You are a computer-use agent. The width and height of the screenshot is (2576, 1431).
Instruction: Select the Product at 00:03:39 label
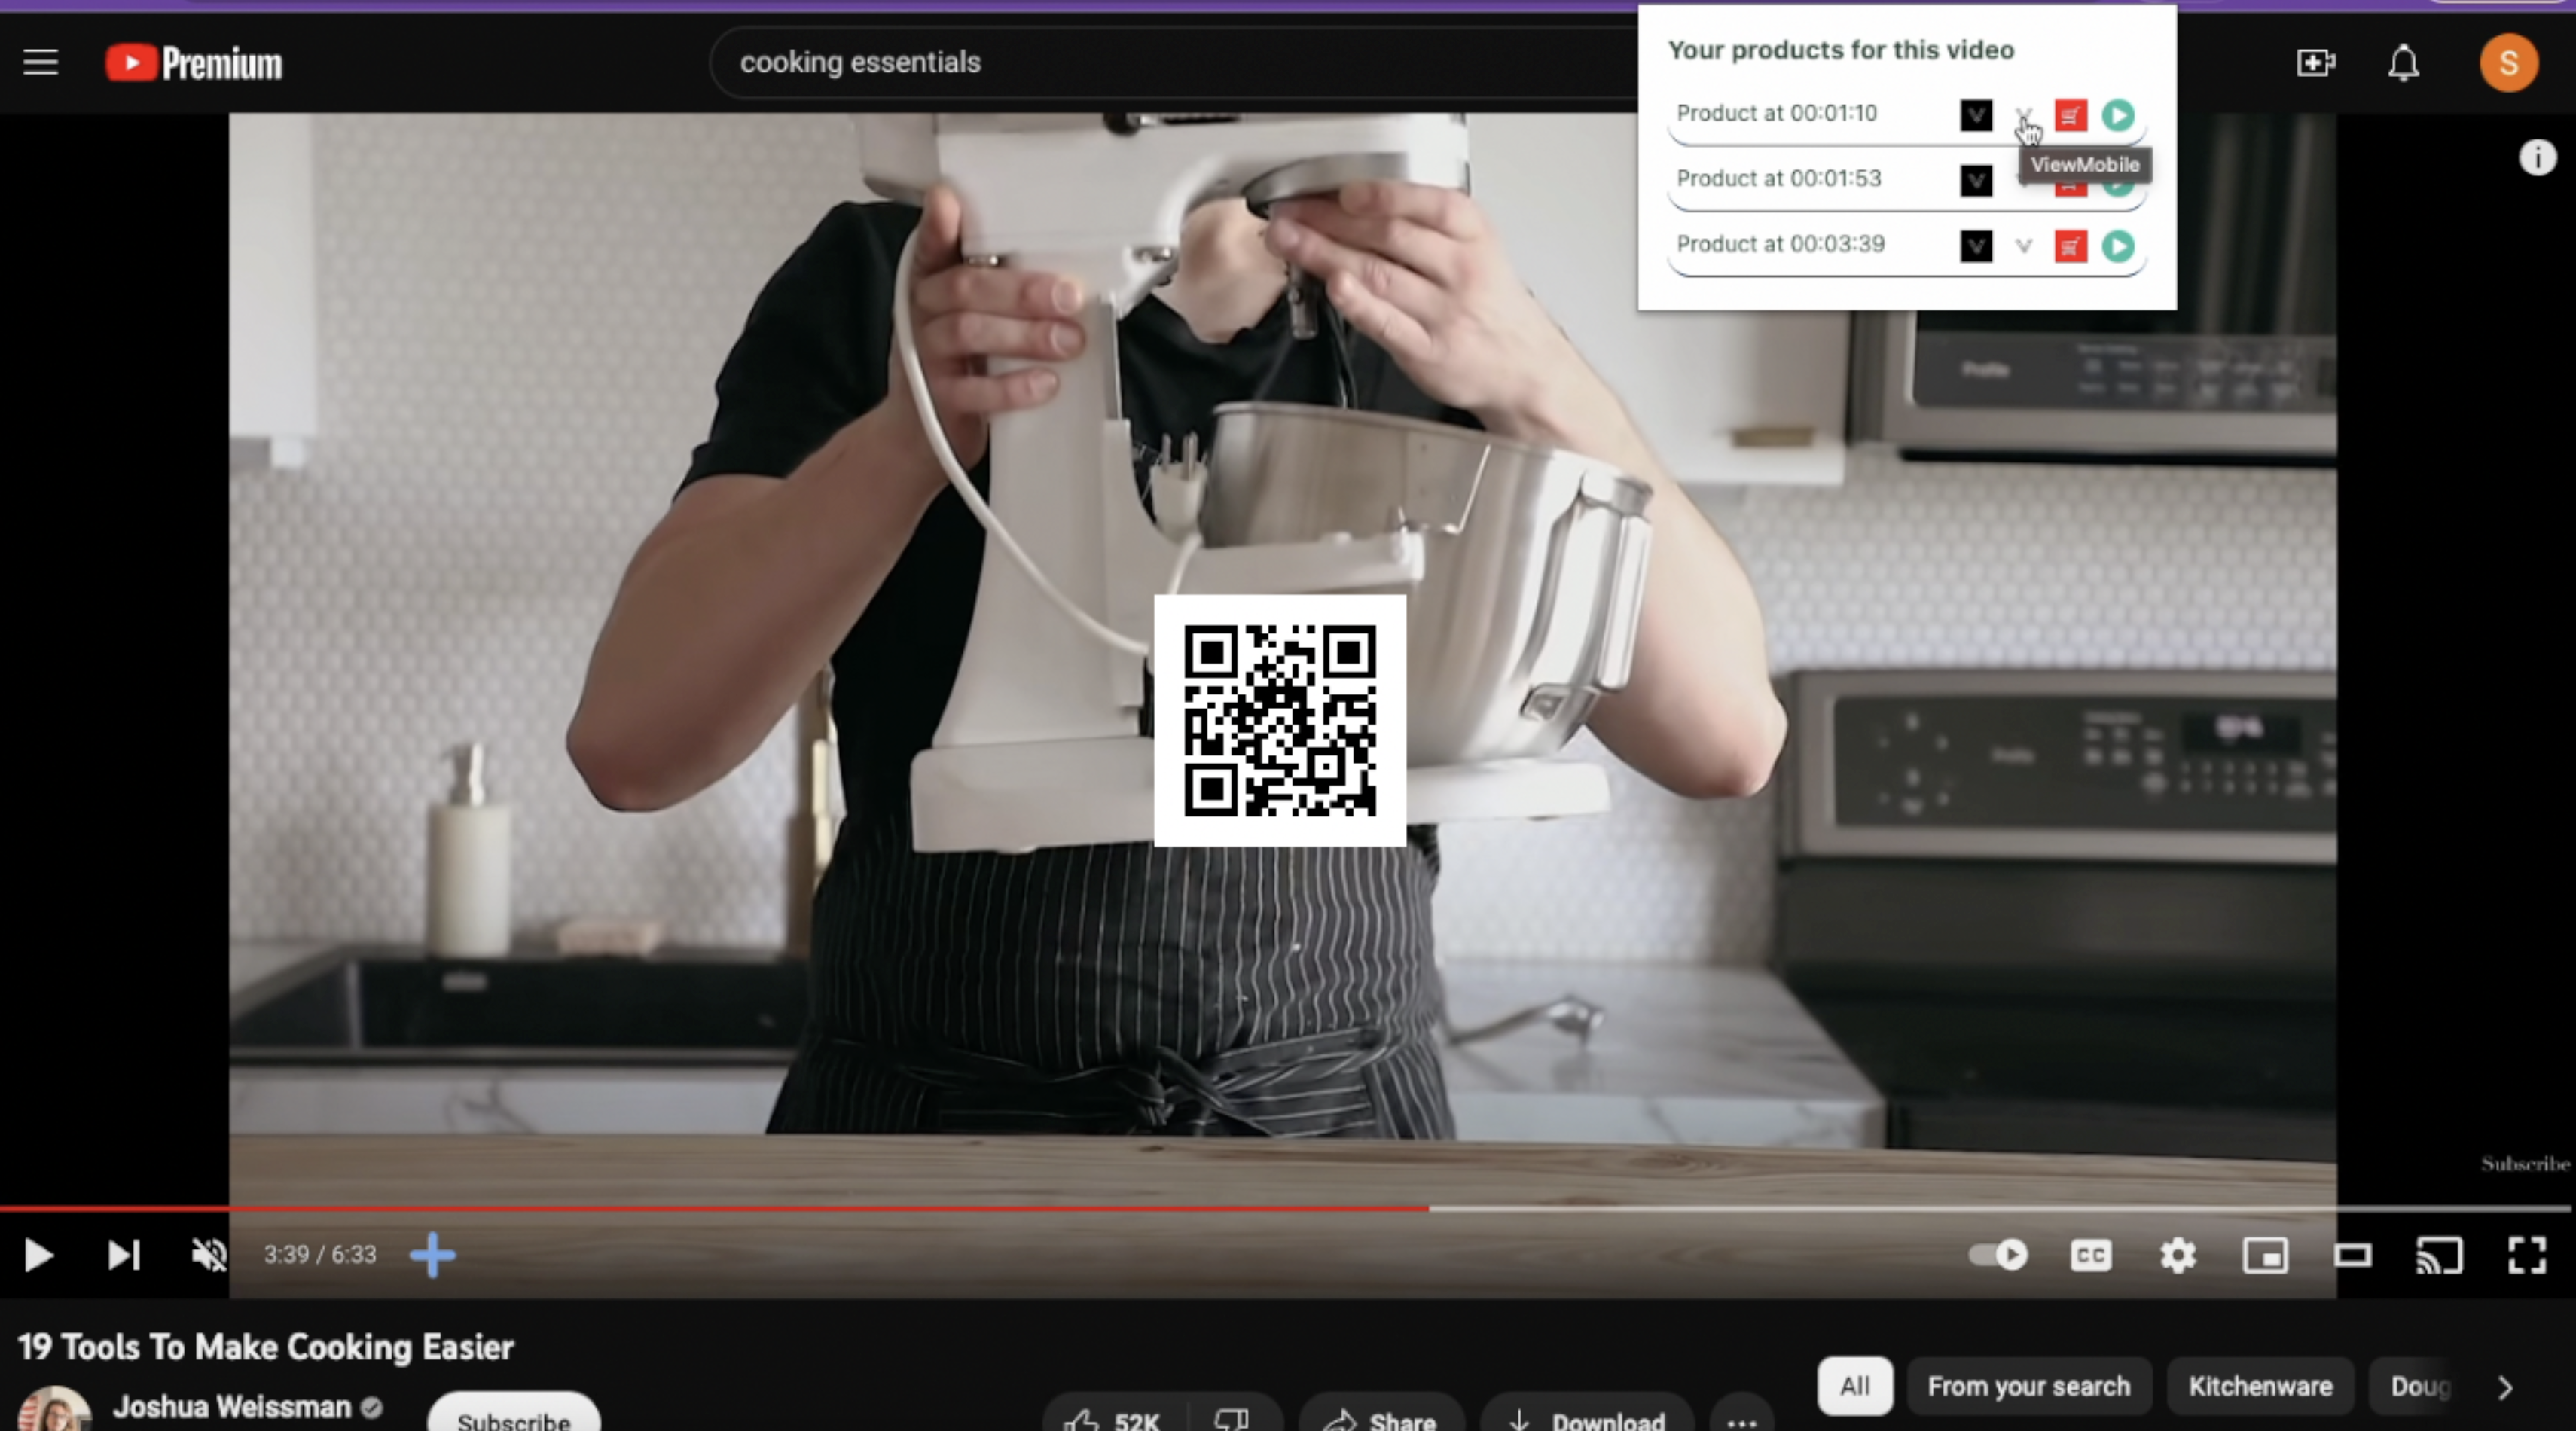[x=1780, y=244]
